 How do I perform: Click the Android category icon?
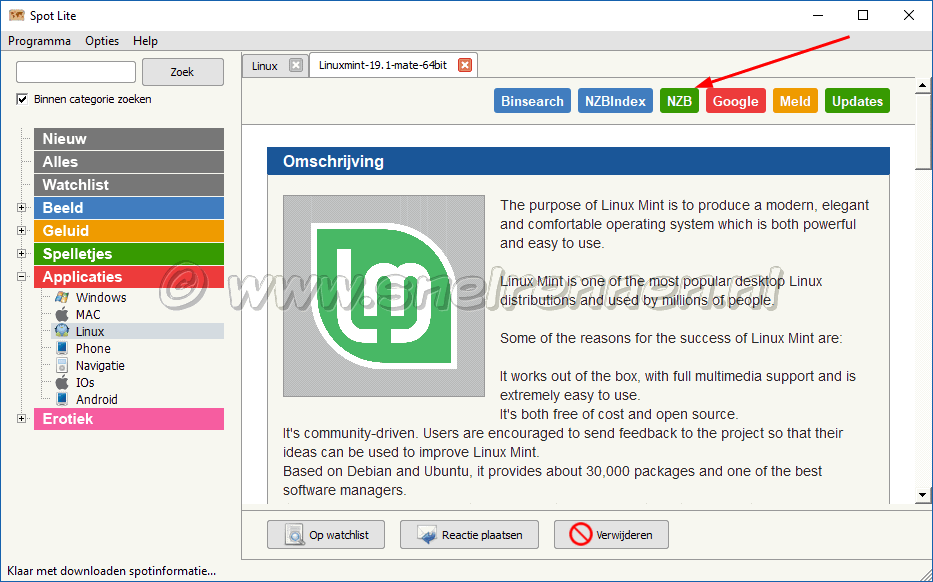[x=62, y=399]
